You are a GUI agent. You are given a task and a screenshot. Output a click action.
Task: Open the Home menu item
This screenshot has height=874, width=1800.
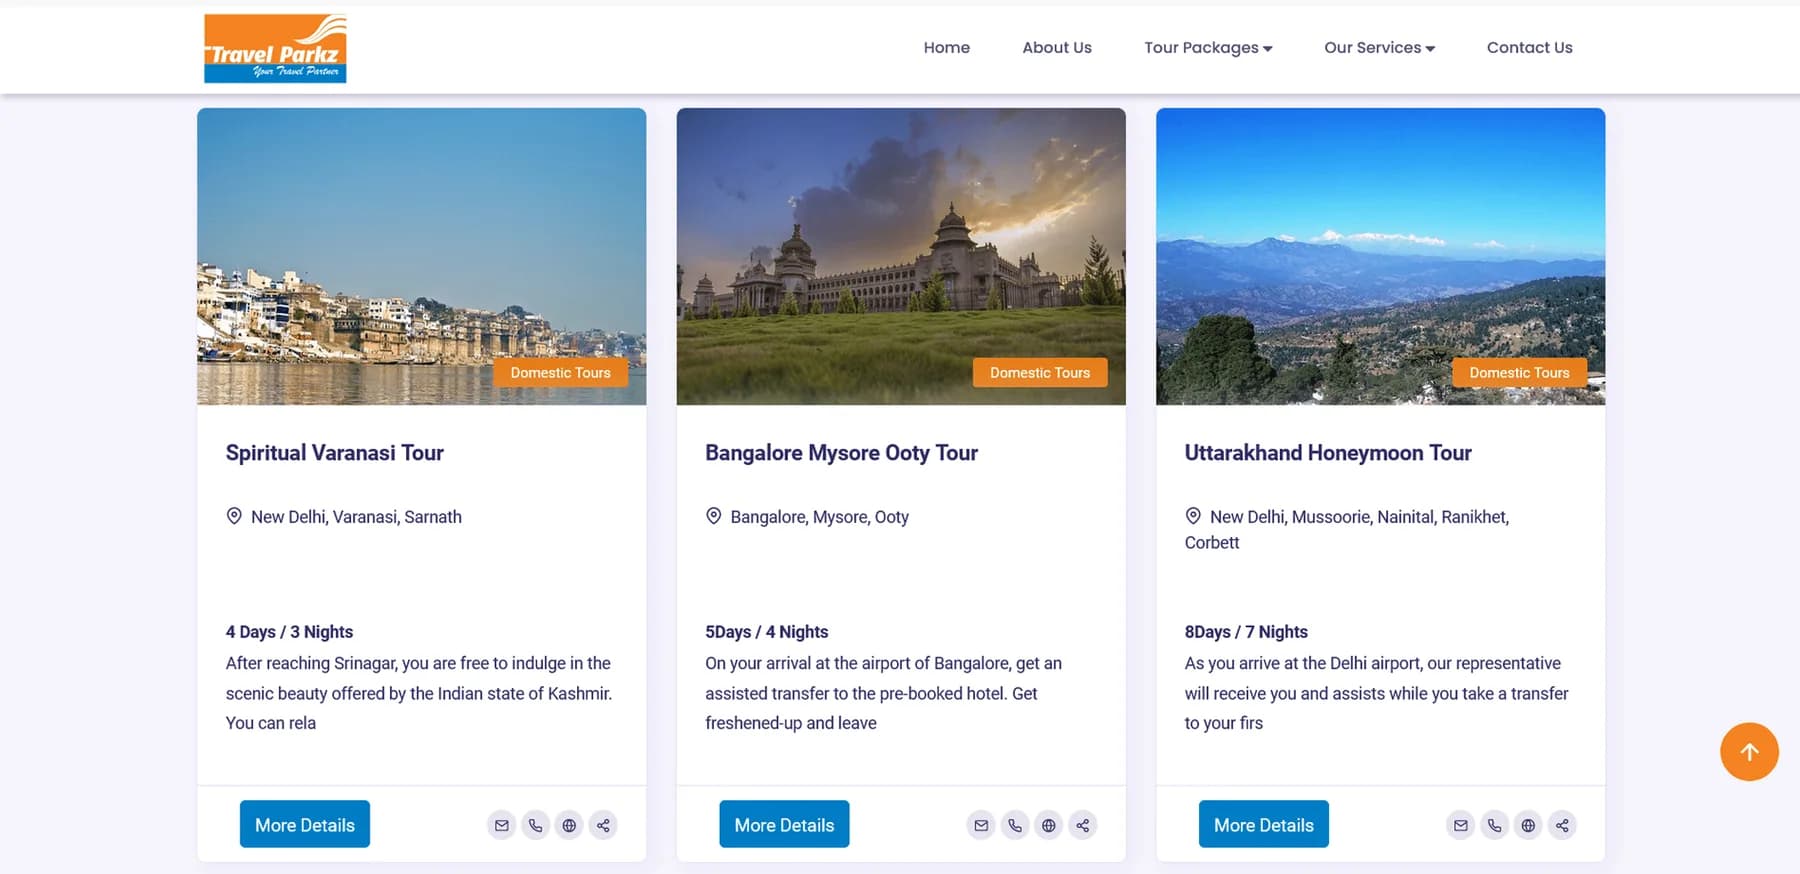tap(946, 47)
